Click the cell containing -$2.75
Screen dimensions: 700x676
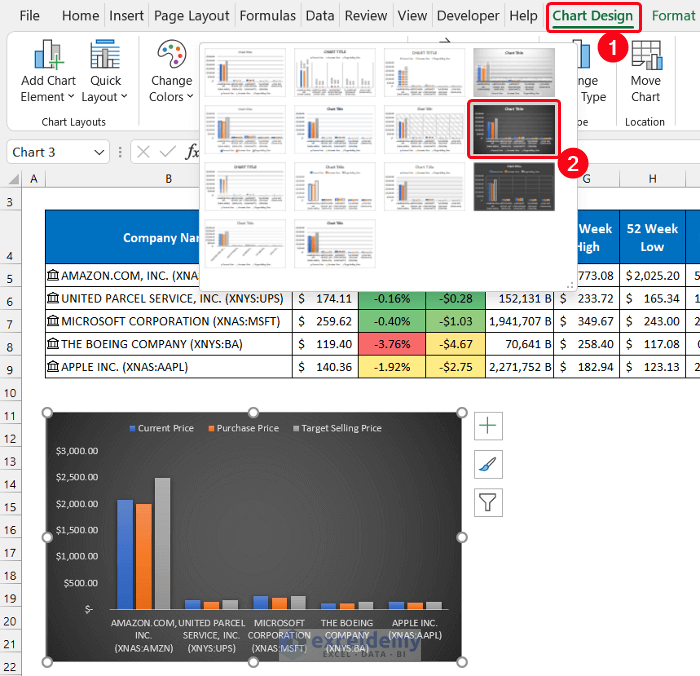(x=455, y=367)
